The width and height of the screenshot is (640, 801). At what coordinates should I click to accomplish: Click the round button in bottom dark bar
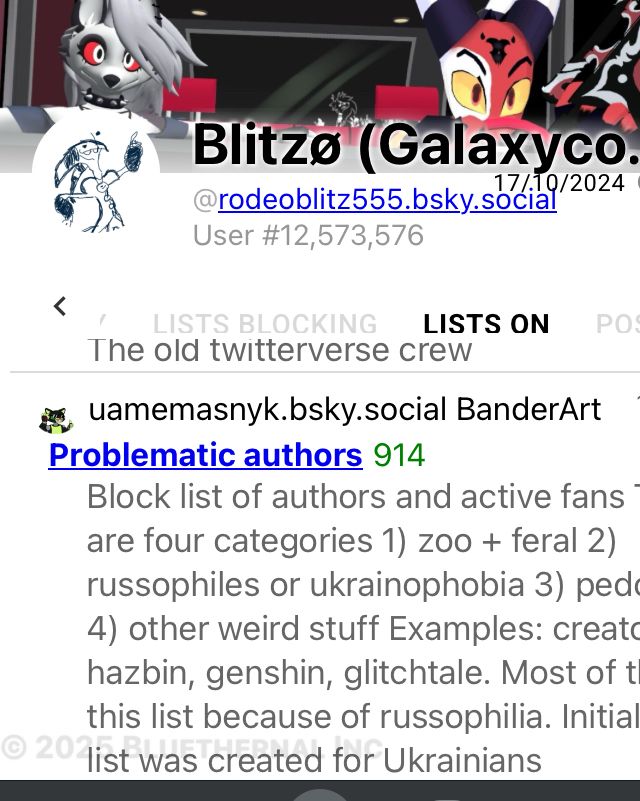tap(320, 795)
